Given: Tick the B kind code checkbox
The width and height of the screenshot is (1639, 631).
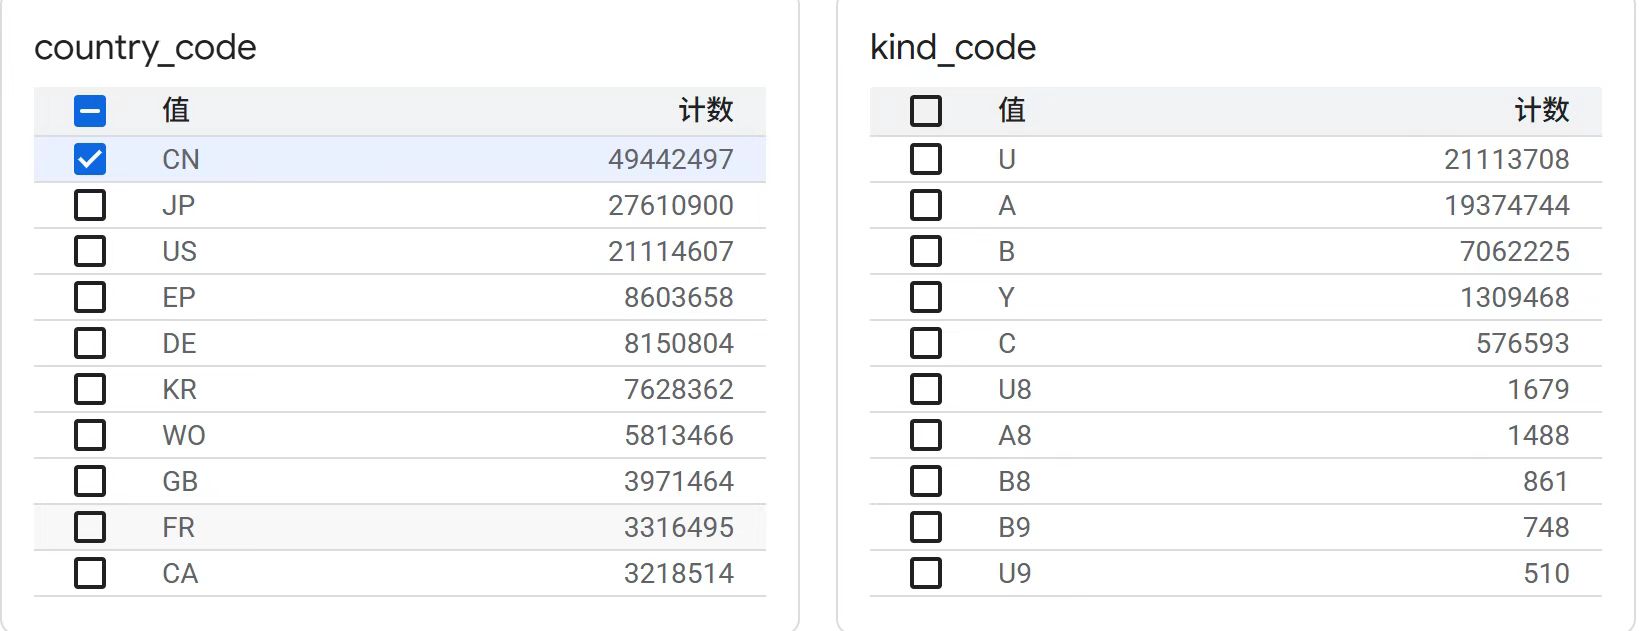Looking at the screenshot, I should 926,251.
